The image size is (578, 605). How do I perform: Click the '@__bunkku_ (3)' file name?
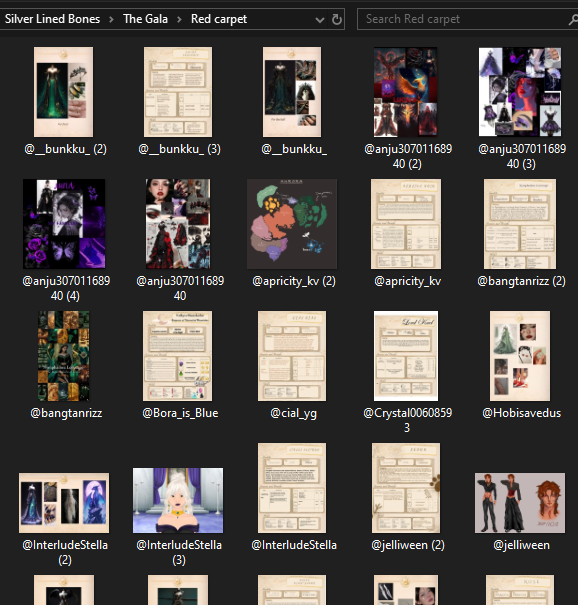[179, 149]
